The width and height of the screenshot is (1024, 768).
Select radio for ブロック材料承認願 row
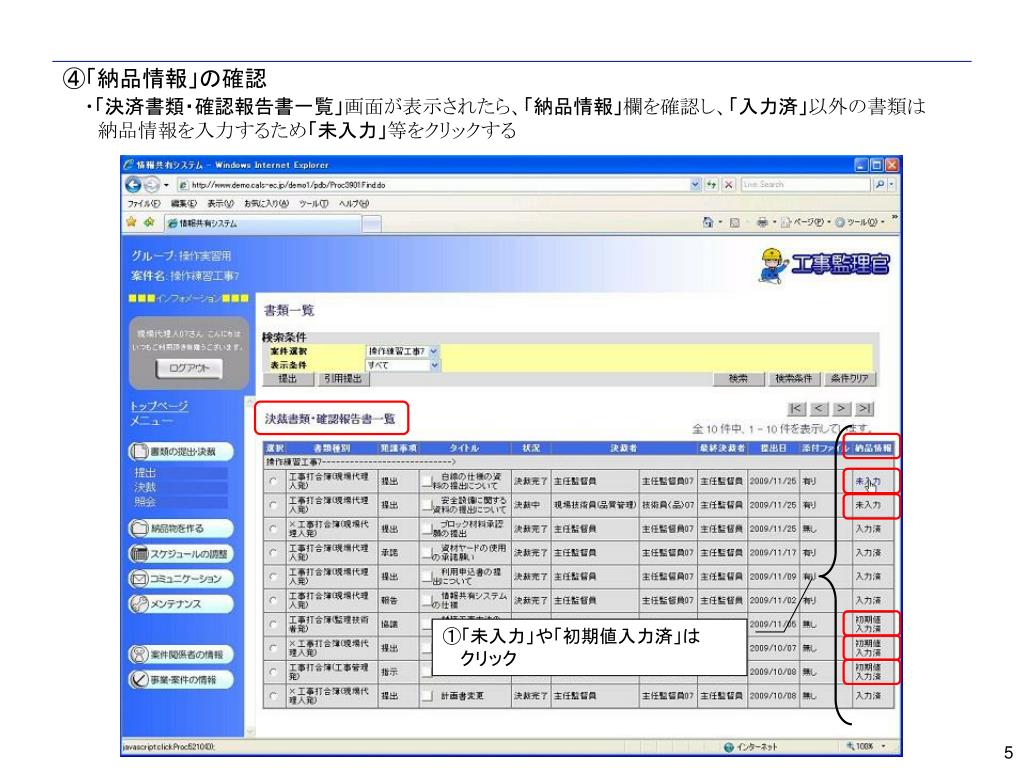[x=273, y=529]
